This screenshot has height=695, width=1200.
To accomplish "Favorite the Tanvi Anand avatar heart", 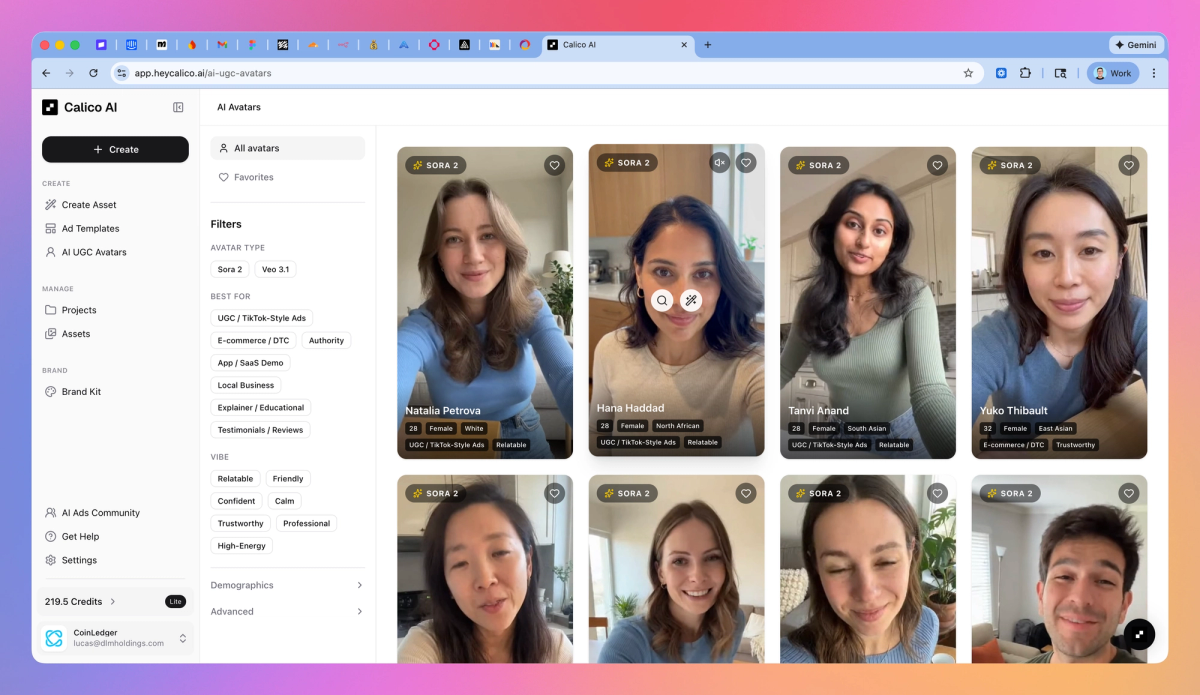I will pos(937,165).
